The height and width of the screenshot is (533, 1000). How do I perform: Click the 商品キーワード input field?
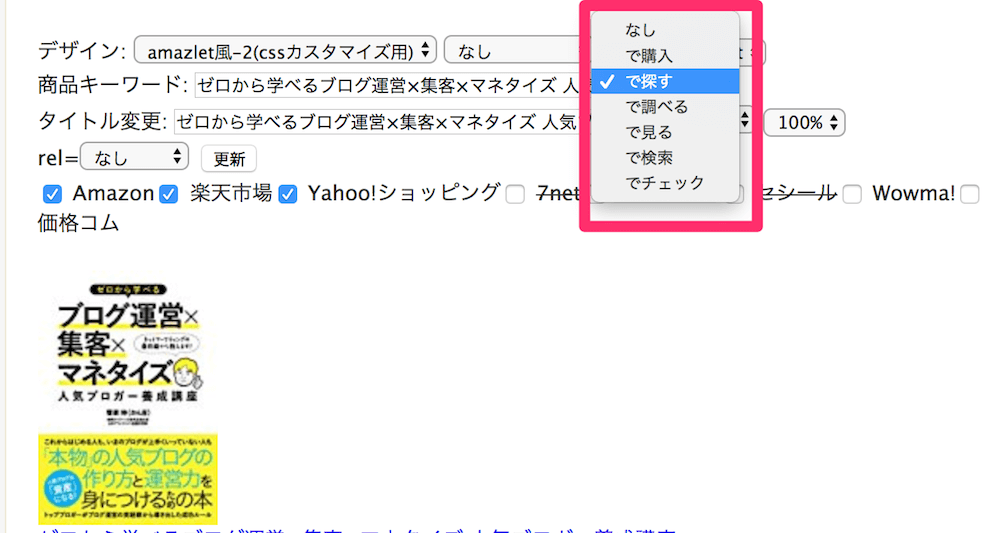[x=387, y=85]
